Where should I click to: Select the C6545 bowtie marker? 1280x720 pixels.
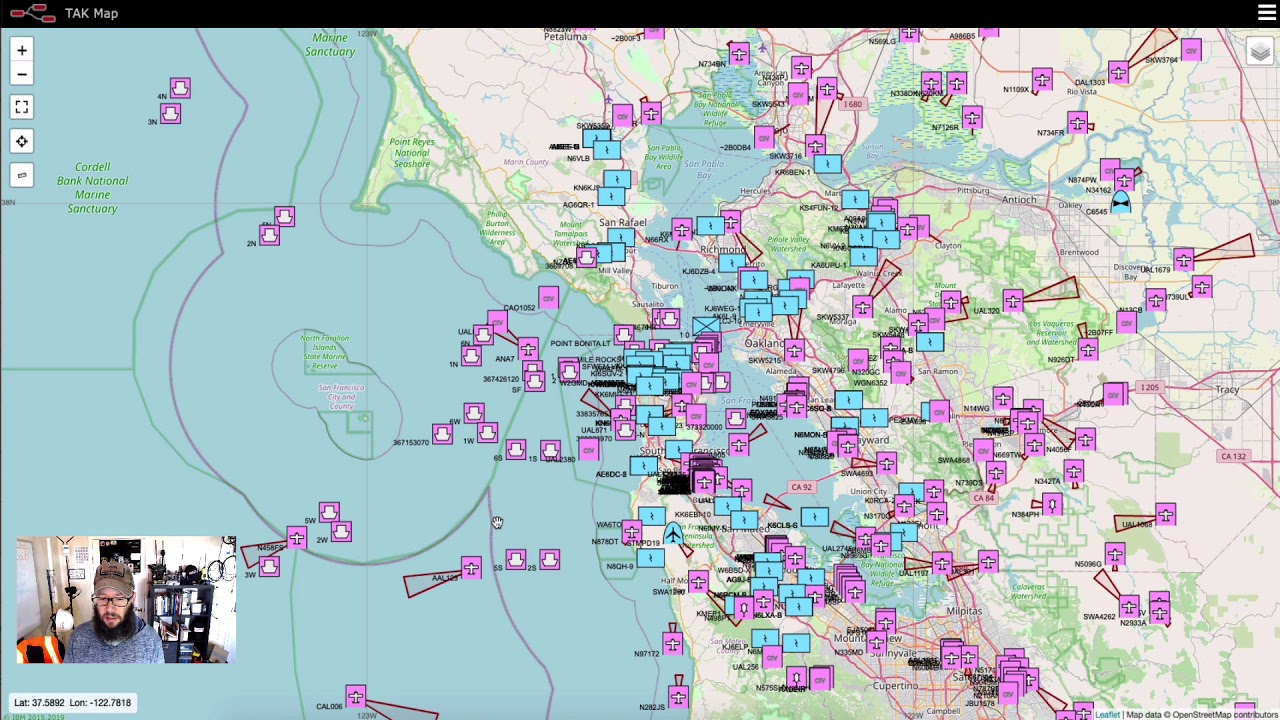coord(1120,203)
